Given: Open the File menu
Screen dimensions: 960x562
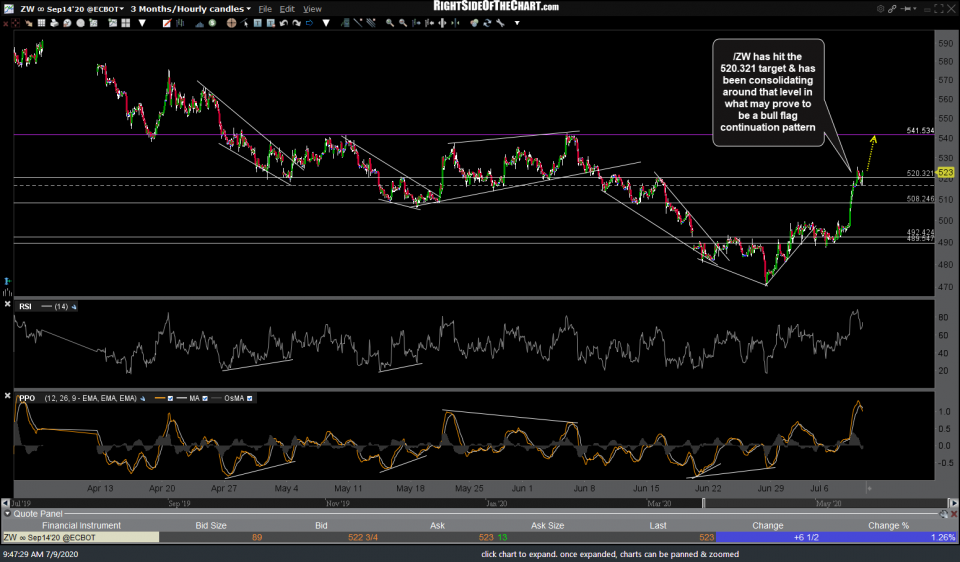Looking at the screenshot, I should [x=265, y=9].
